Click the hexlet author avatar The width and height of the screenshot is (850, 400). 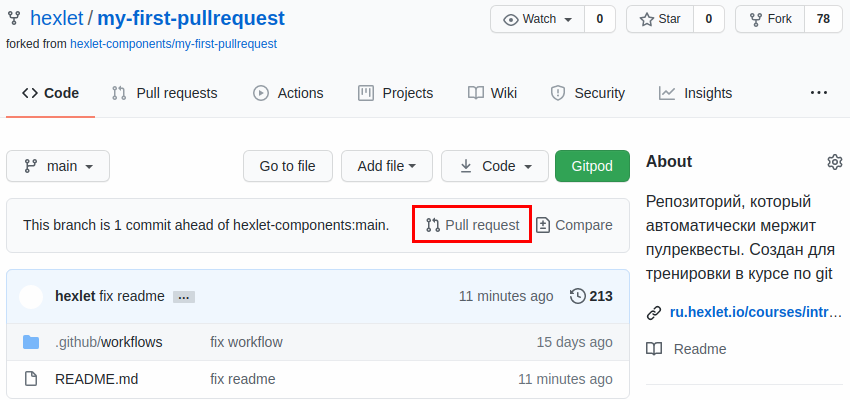pos(31,296)
